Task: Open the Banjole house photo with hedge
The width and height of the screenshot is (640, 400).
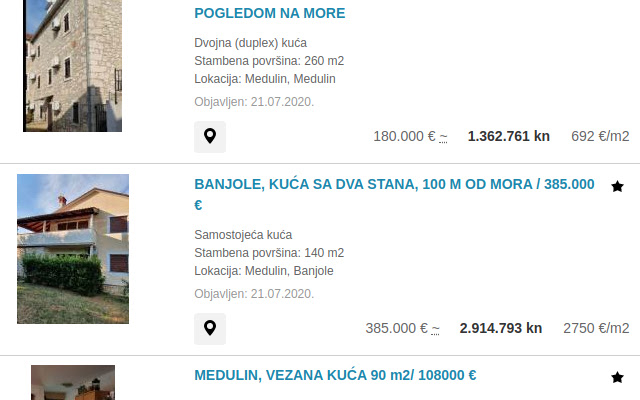Action: point(73,249)
